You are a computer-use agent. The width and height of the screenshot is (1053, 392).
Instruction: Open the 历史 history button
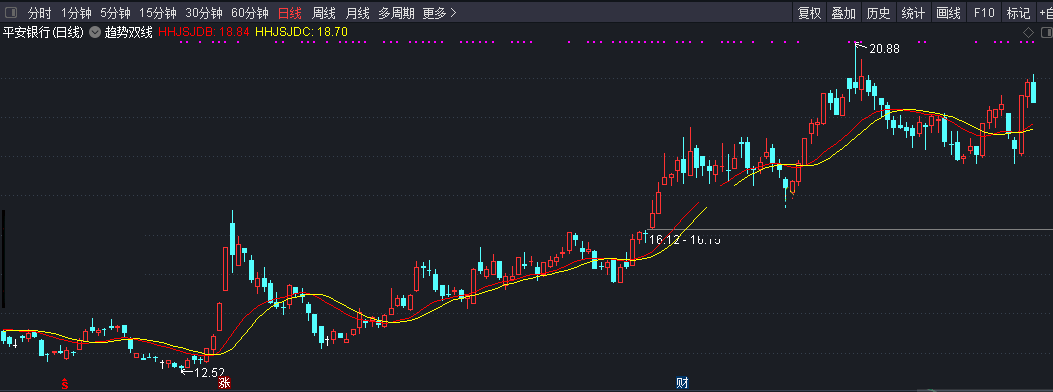[x=878, y=13]
